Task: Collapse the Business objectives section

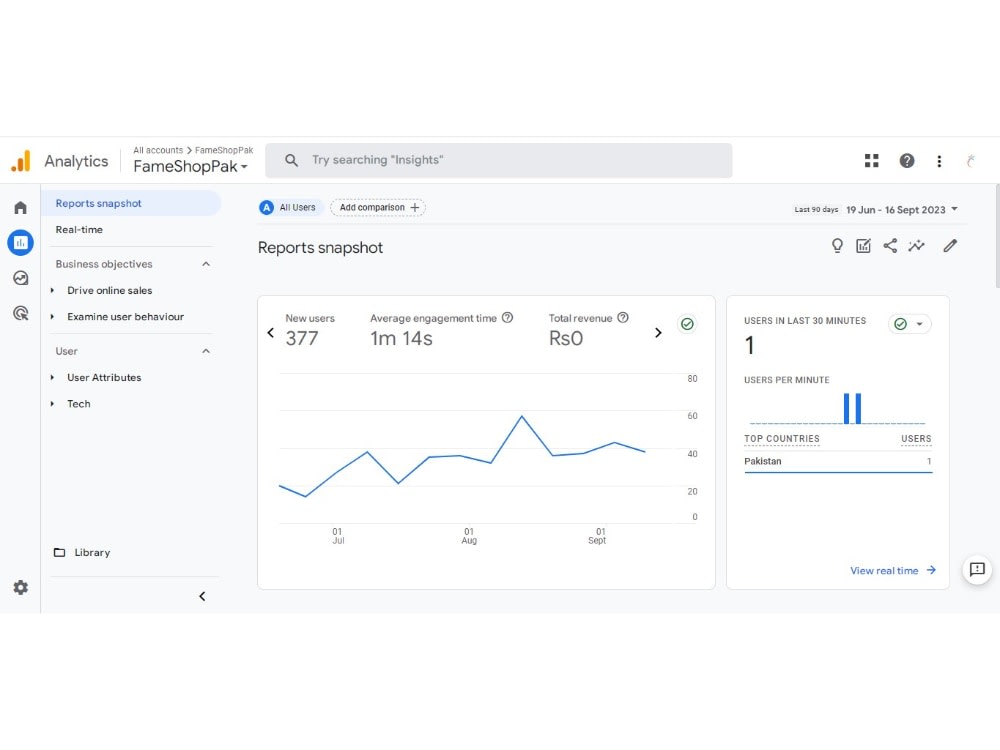Action: pyautogui.click(x=206, y=264)
